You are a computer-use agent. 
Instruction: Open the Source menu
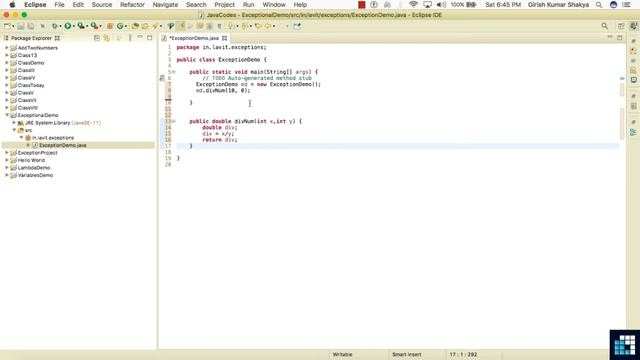102,5
